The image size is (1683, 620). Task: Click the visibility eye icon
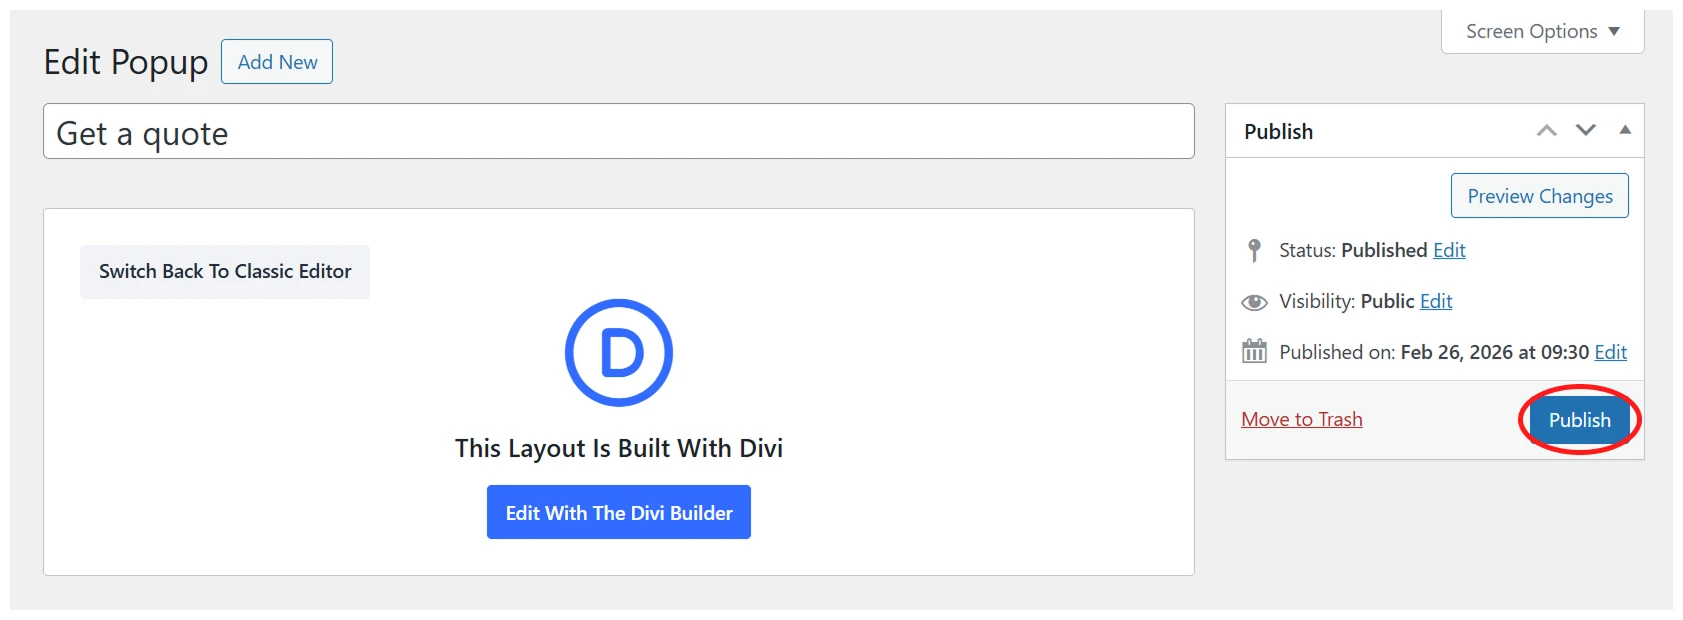[x=1254, y=302]
